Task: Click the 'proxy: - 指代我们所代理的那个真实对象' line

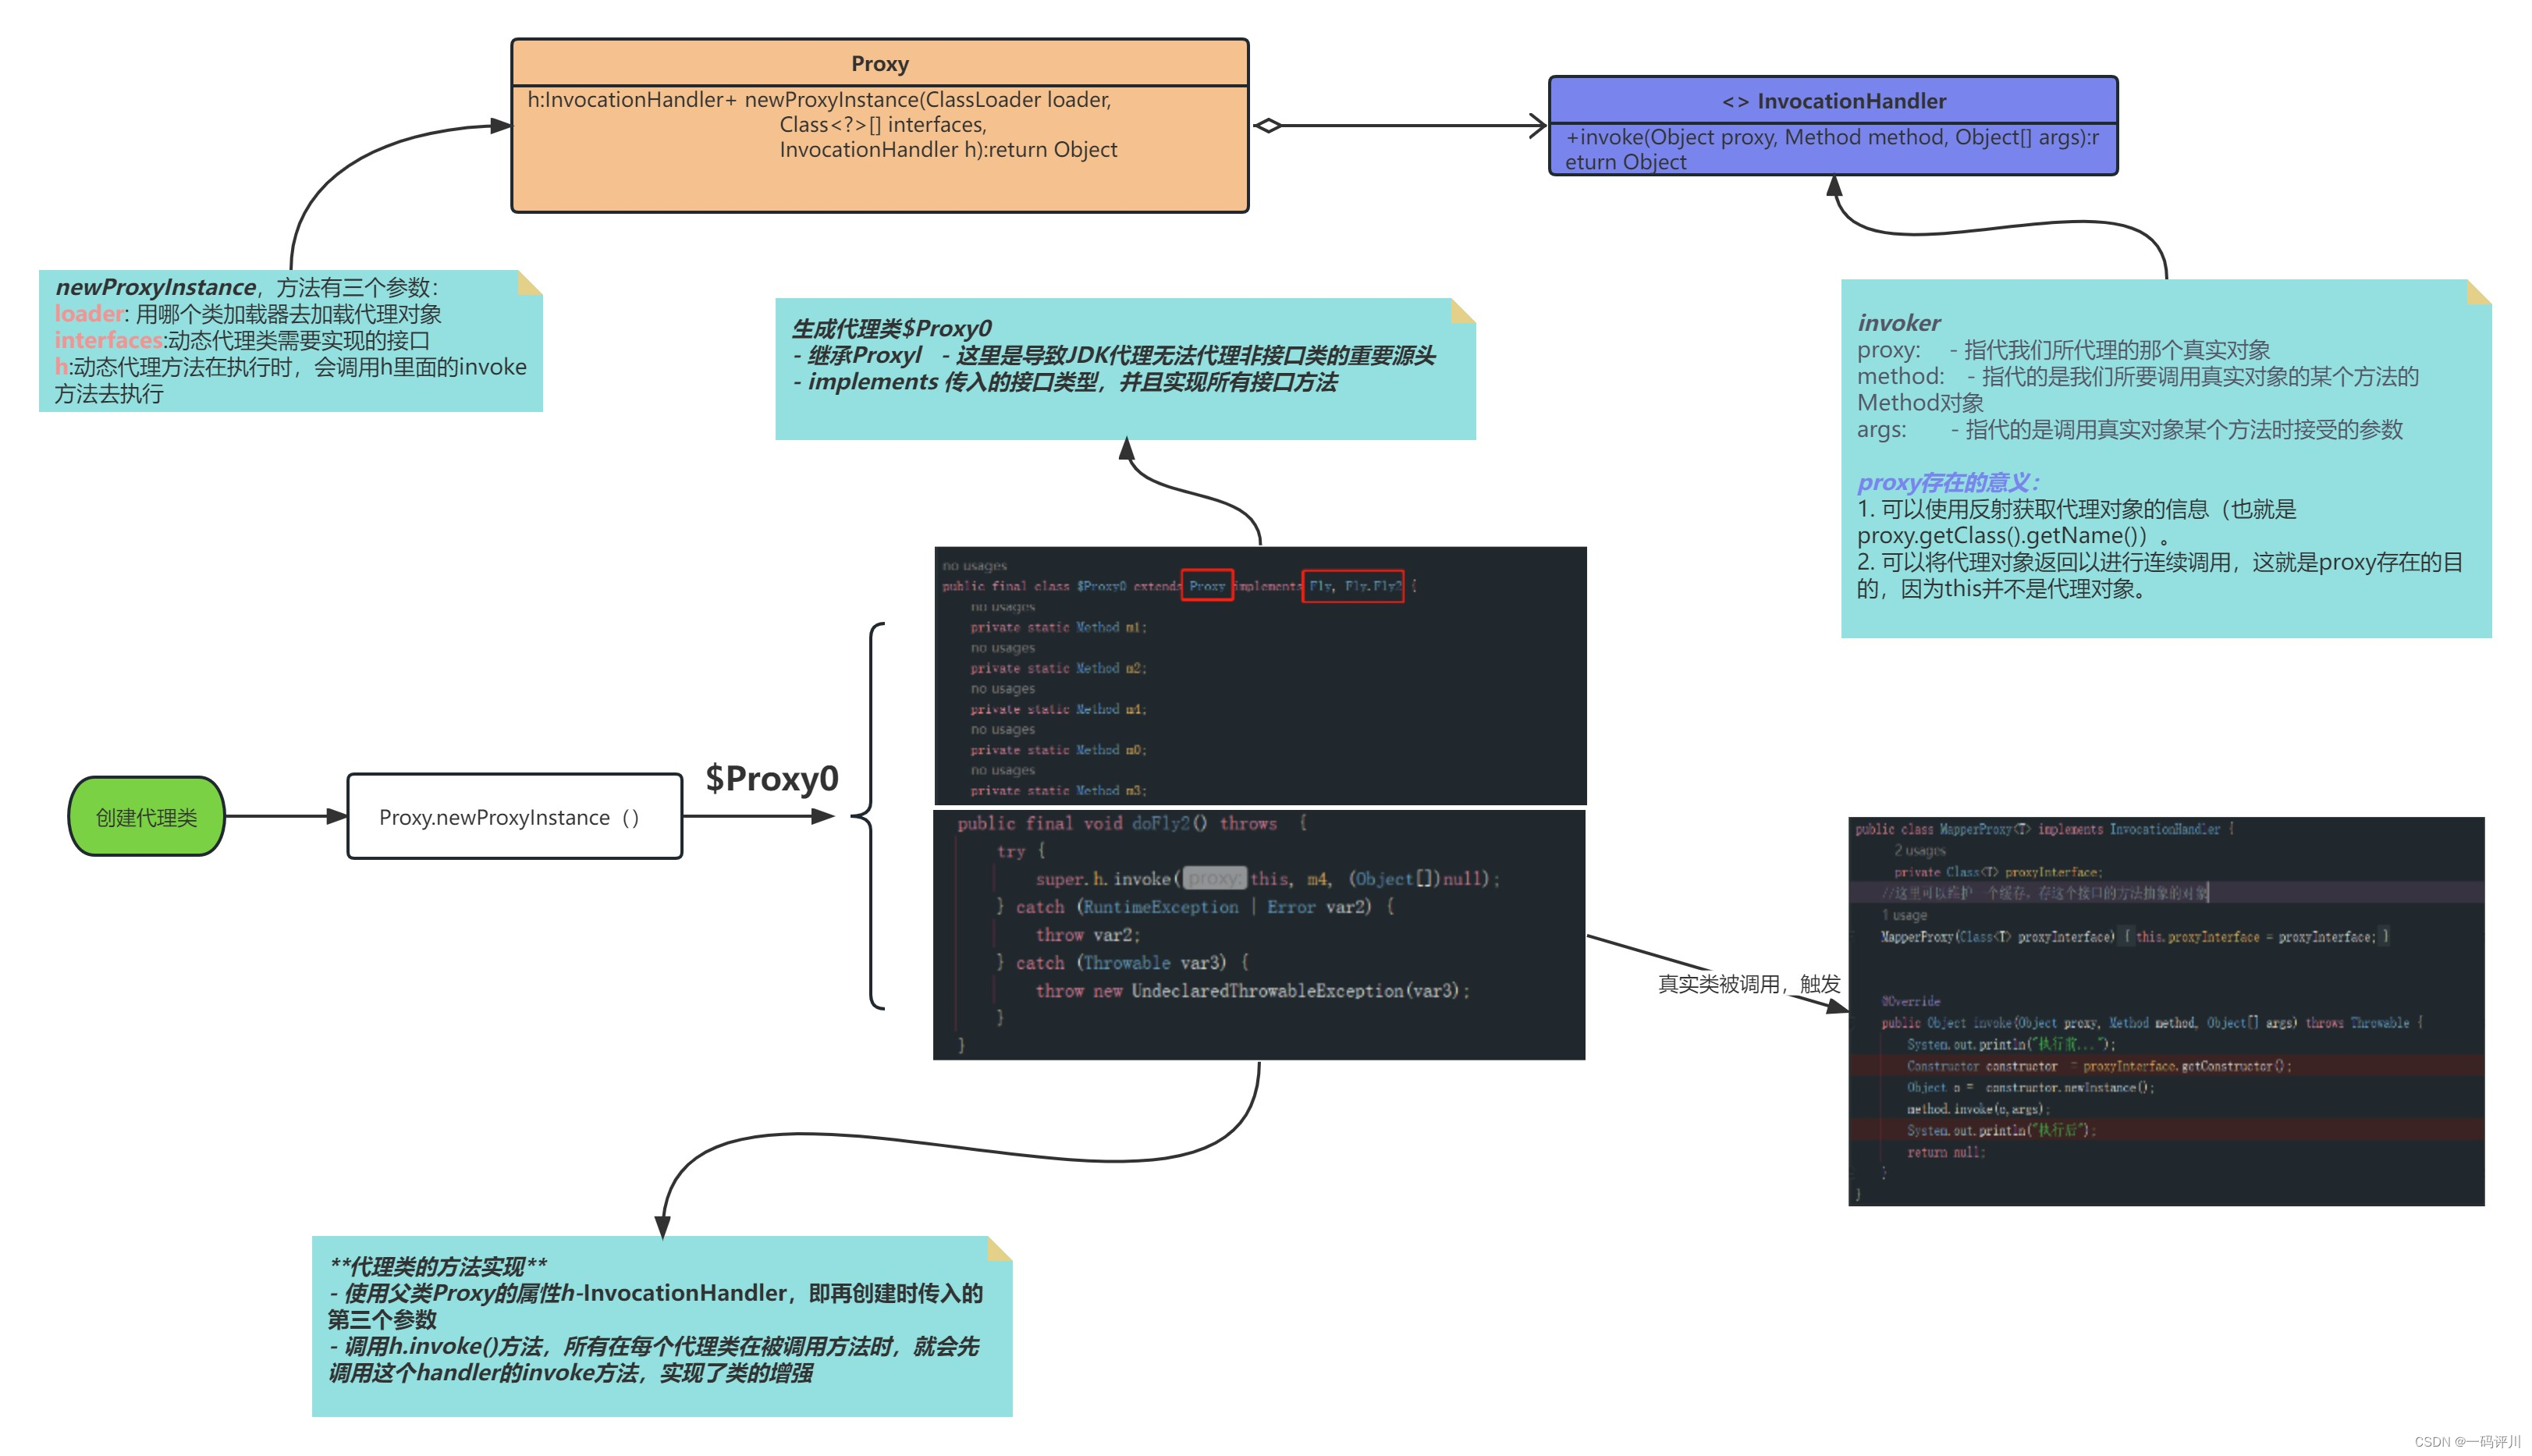Action: tap(2063, 349)
